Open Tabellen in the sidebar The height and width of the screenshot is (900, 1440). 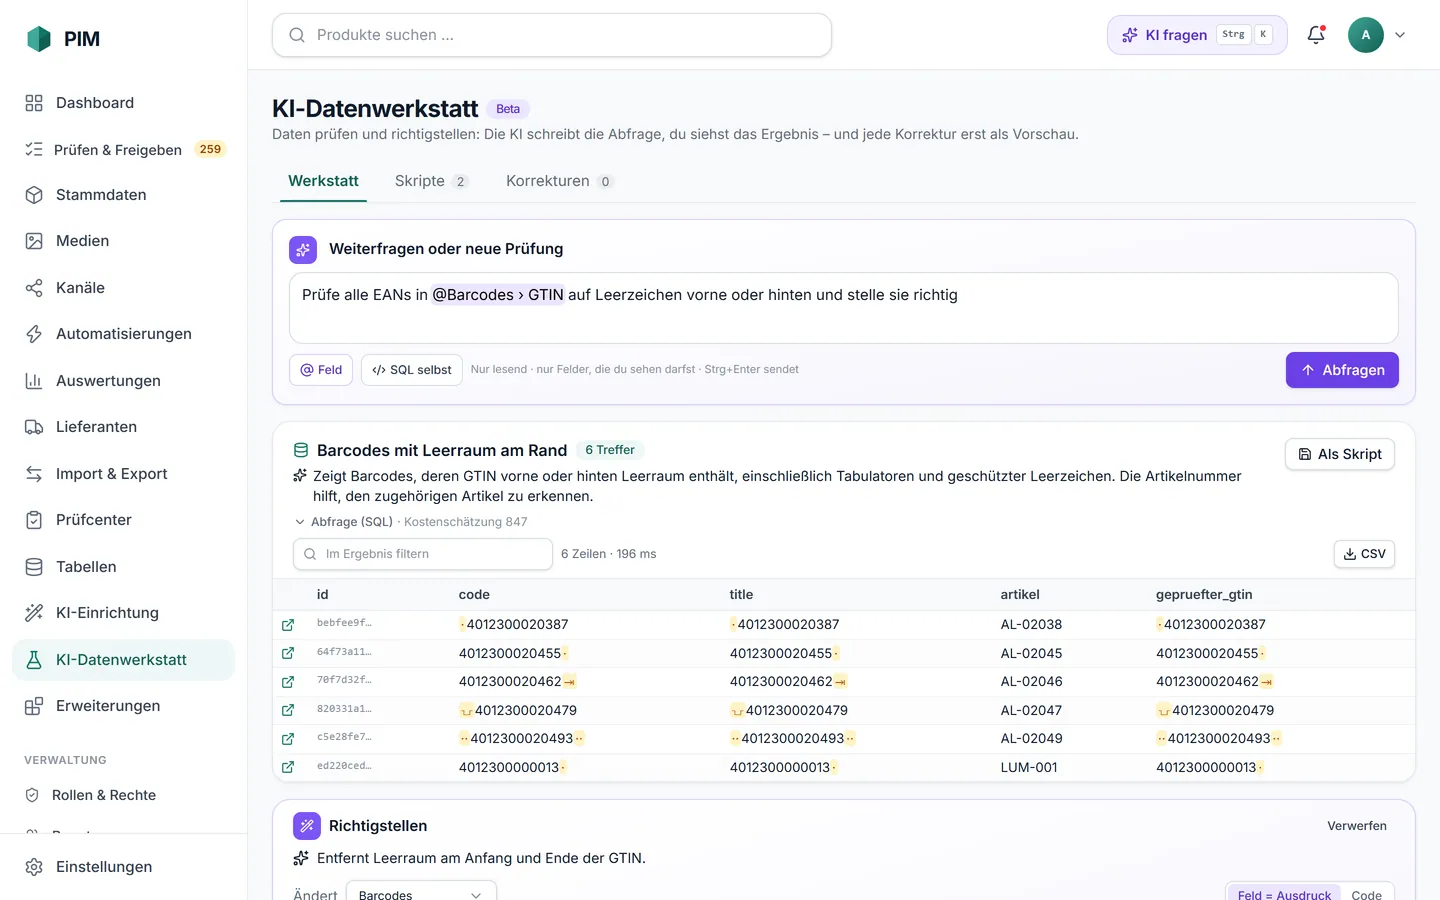point(123,567)
